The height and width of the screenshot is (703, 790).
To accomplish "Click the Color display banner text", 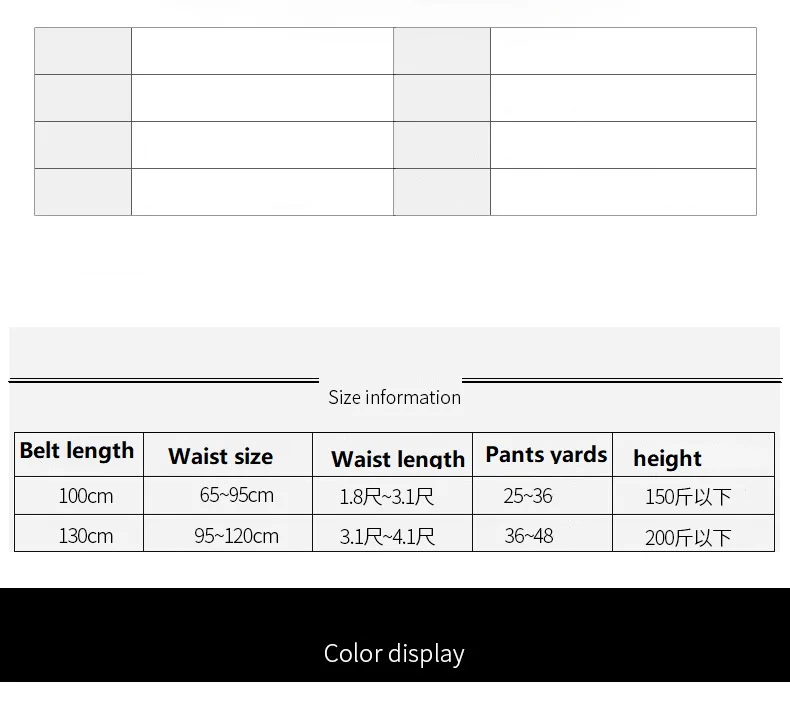I will click(394, 654).
